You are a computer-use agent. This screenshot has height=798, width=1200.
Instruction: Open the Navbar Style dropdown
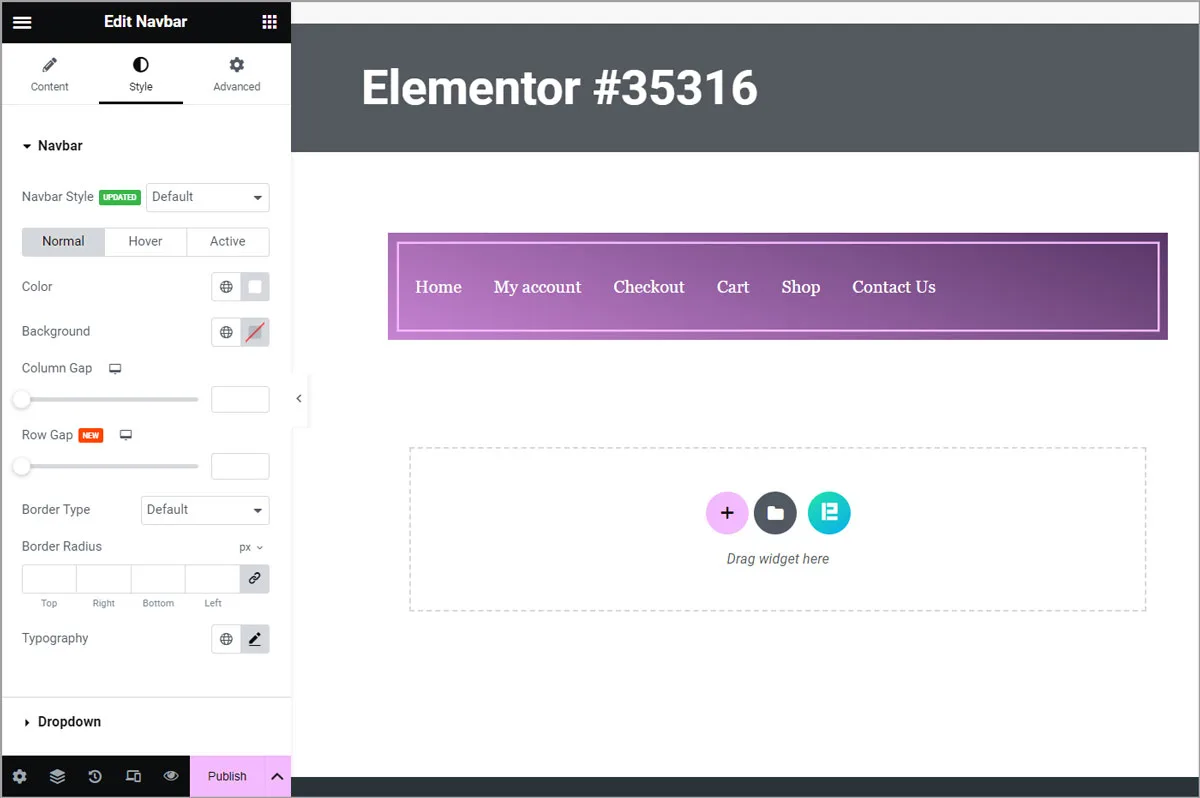pyautogui.click(x=208, y=197)
